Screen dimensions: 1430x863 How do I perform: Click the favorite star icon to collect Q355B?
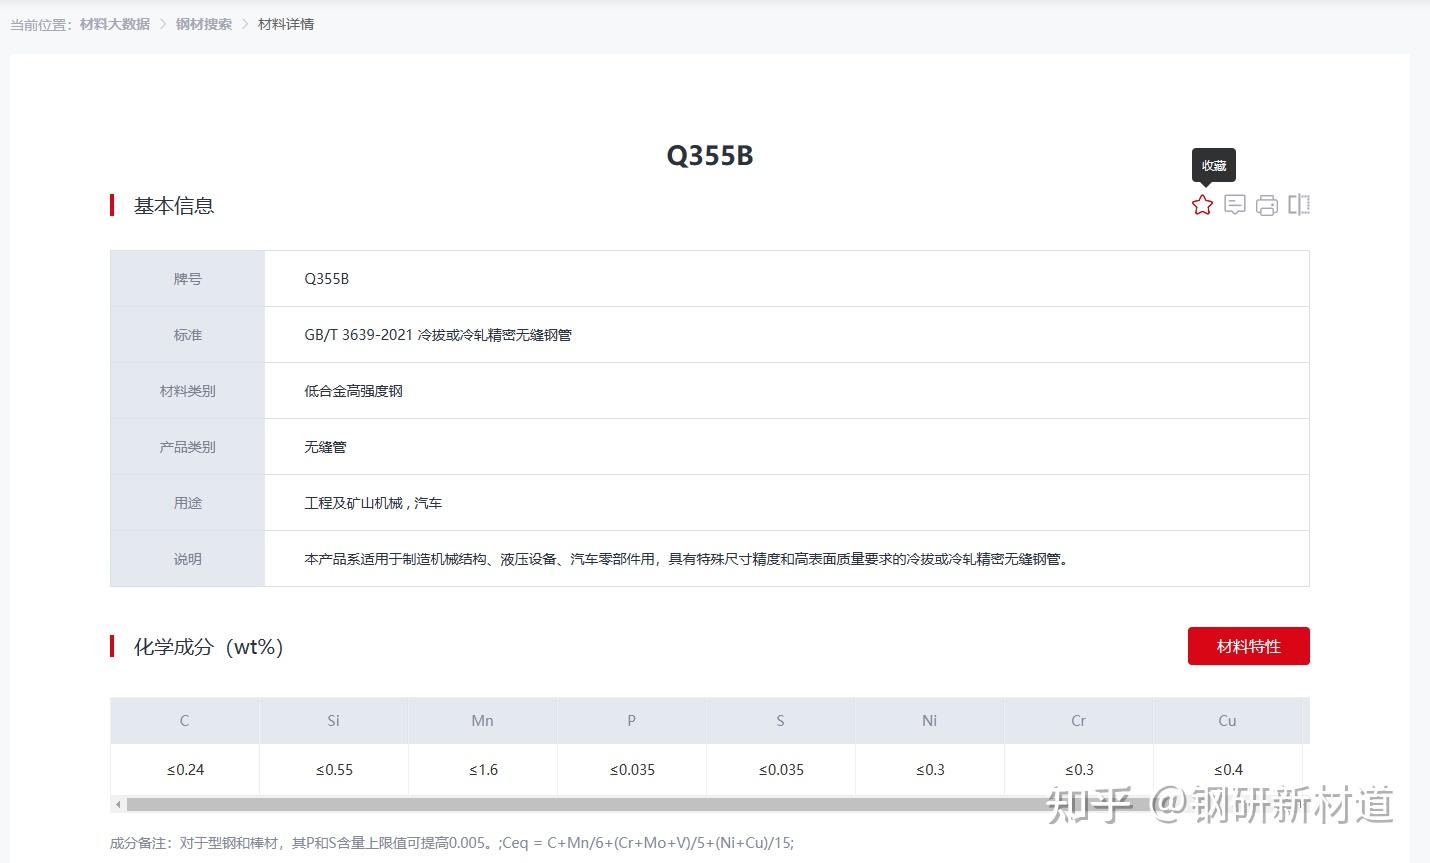click(x=1201, y=205)
